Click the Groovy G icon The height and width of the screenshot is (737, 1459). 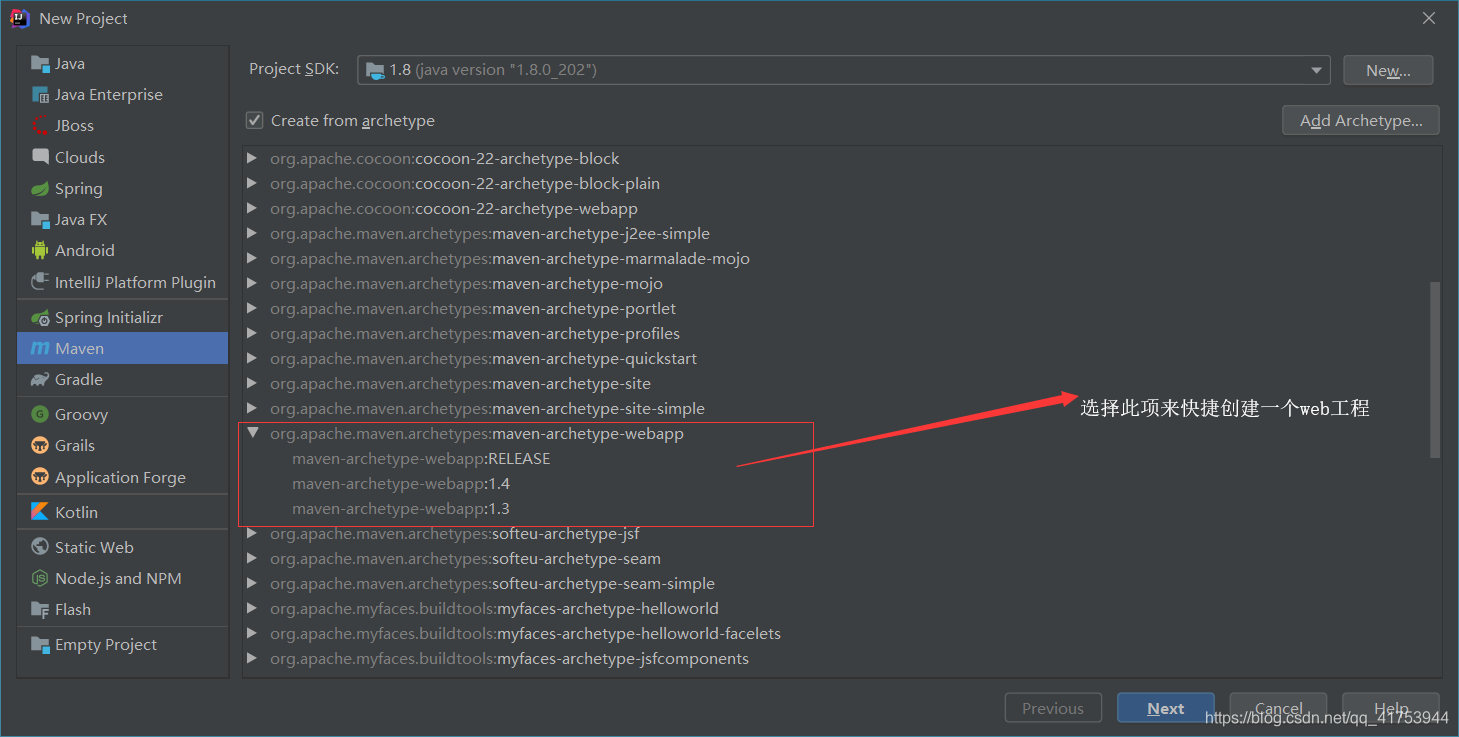[x=40, y=414]
